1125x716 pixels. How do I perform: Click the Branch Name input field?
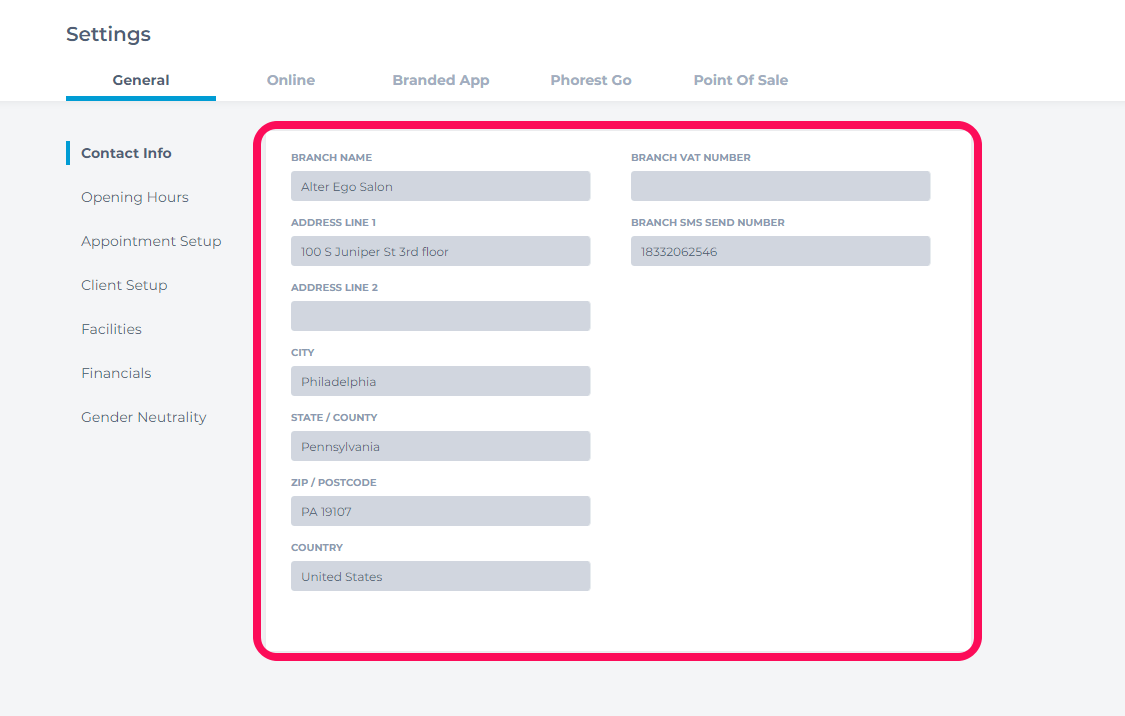point(440,186)
